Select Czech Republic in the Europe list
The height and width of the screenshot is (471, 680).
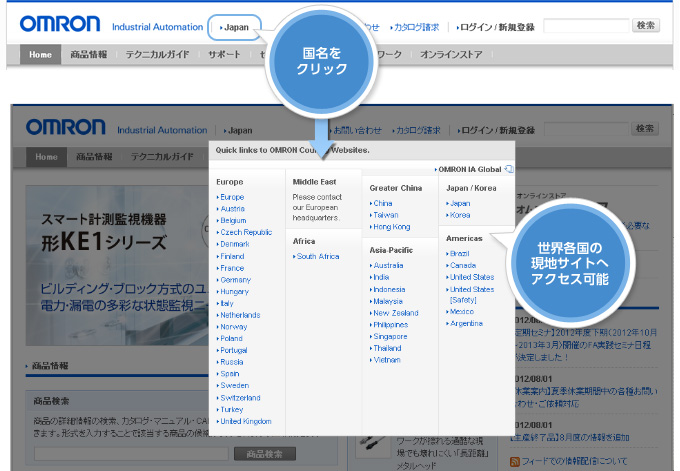coord(244,232)
